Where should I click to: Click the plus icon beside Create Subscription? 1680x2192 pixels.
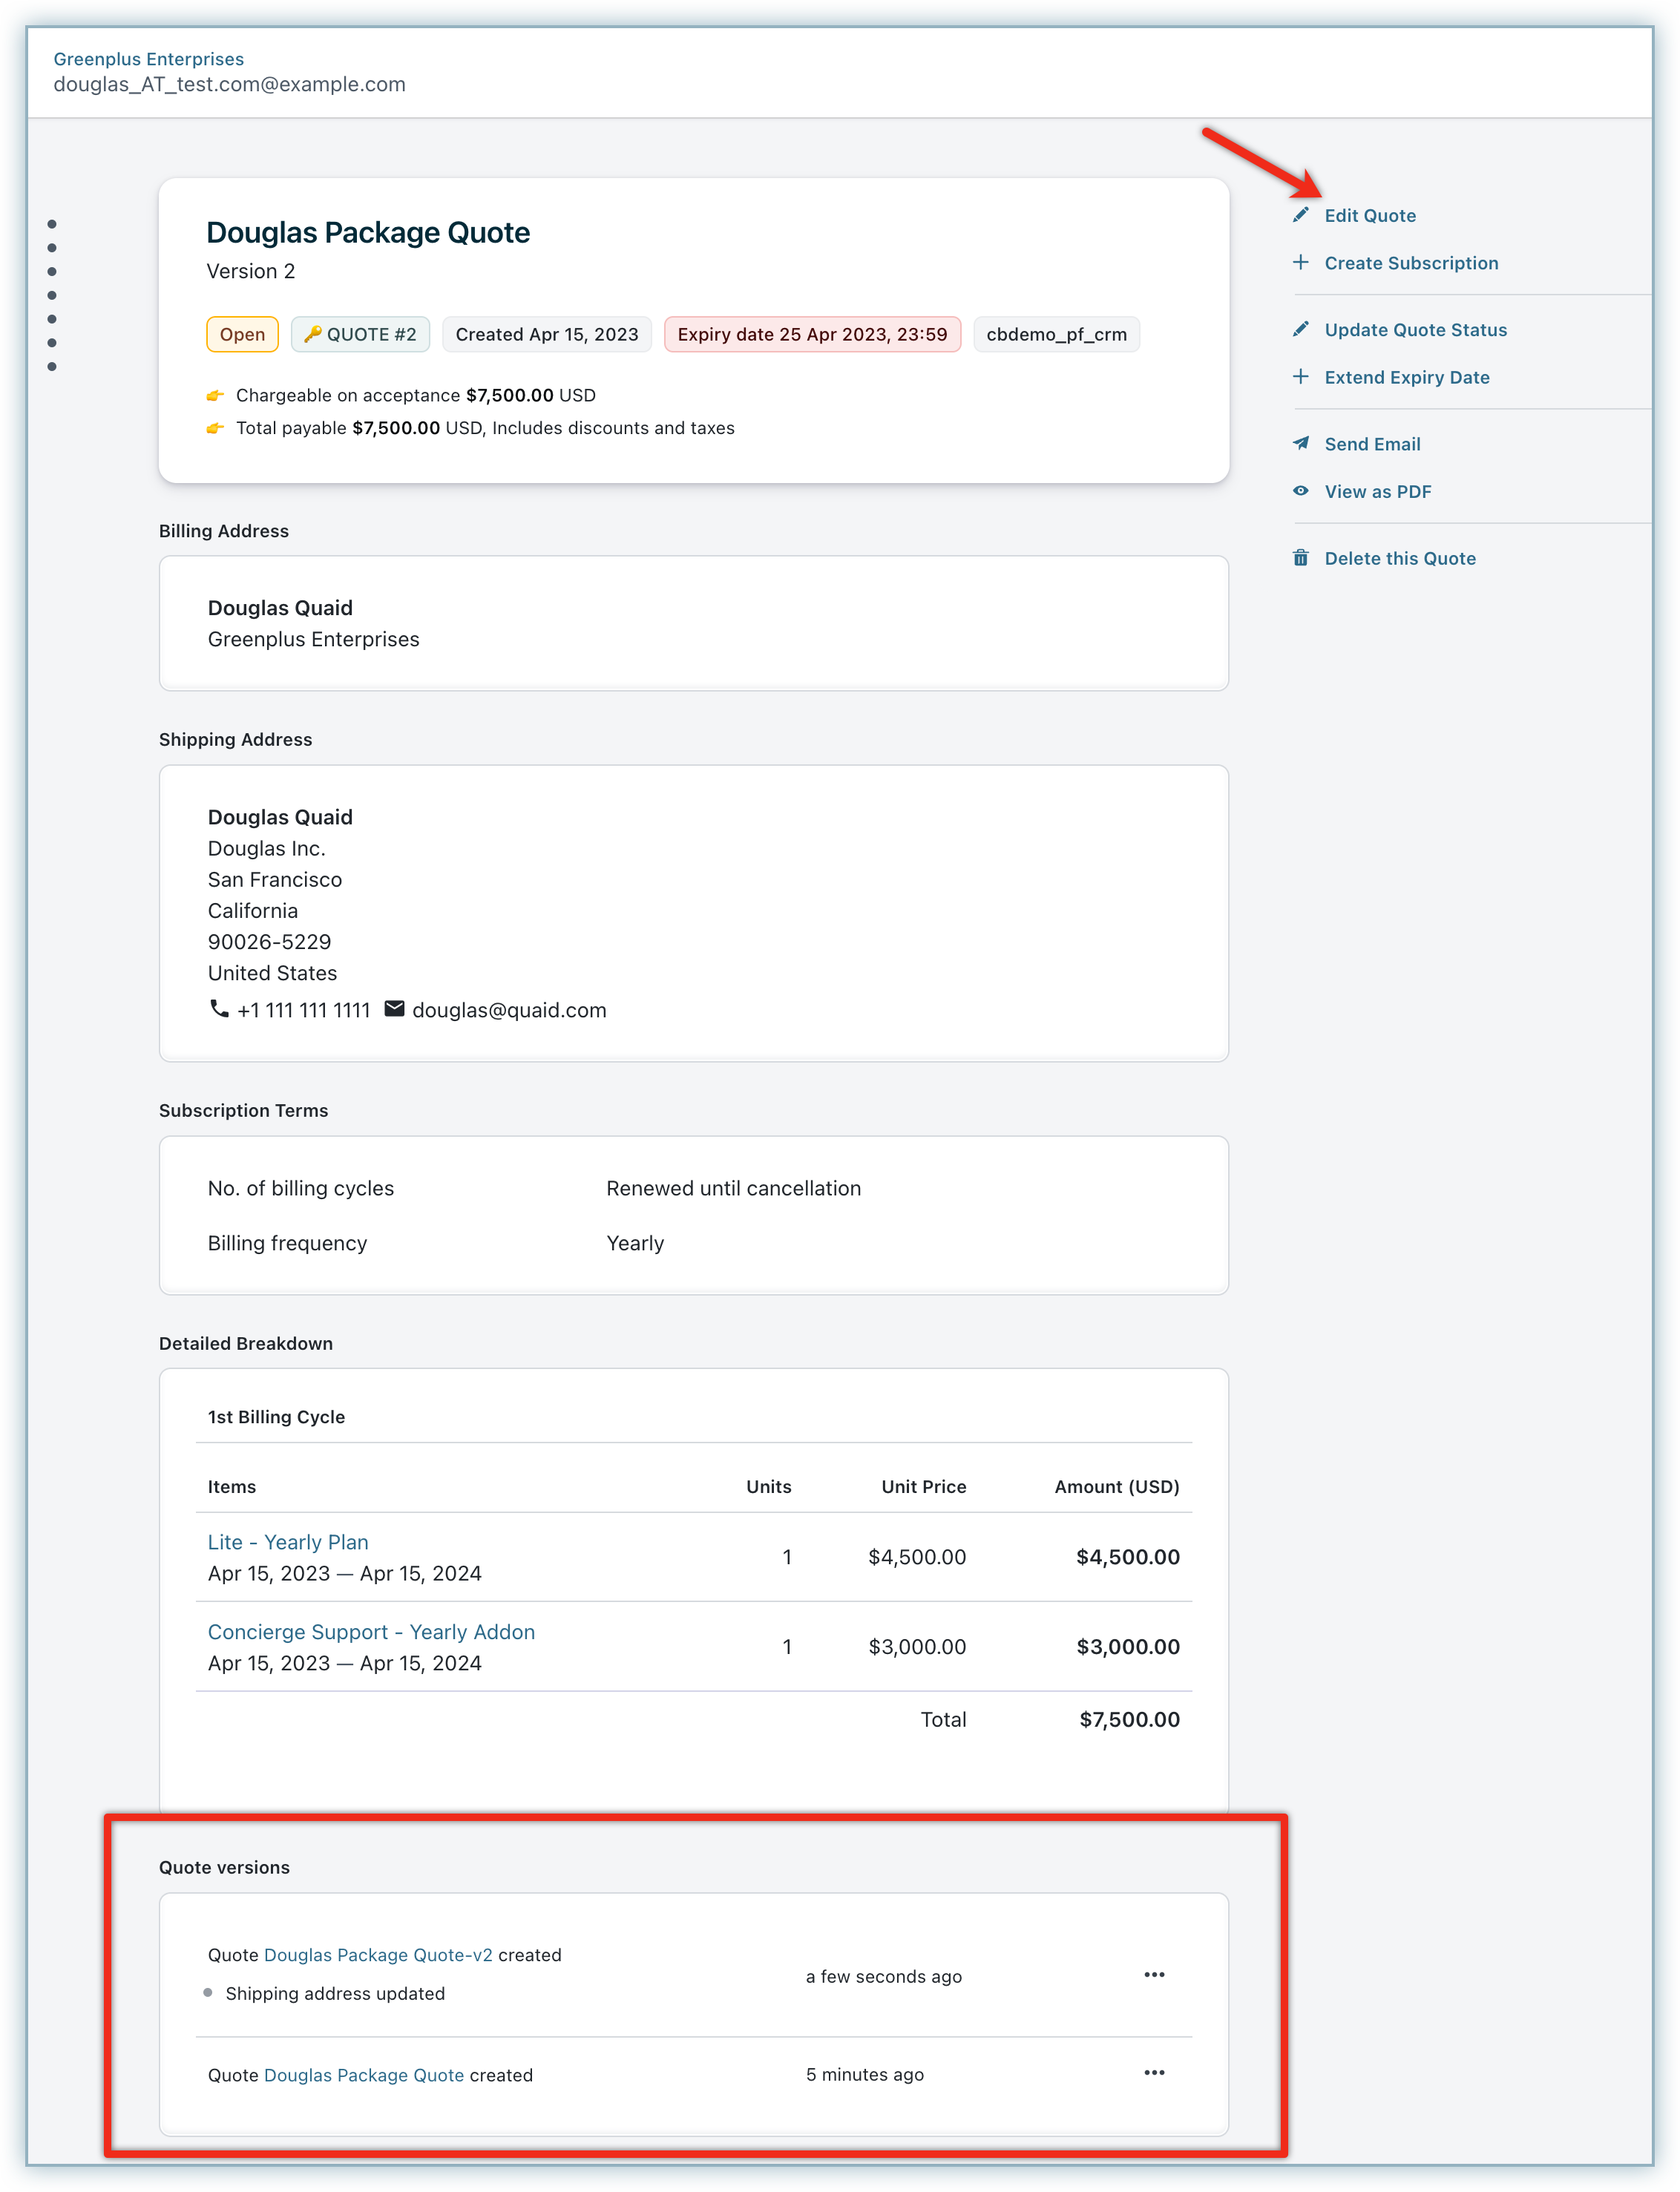[1300, 262]
